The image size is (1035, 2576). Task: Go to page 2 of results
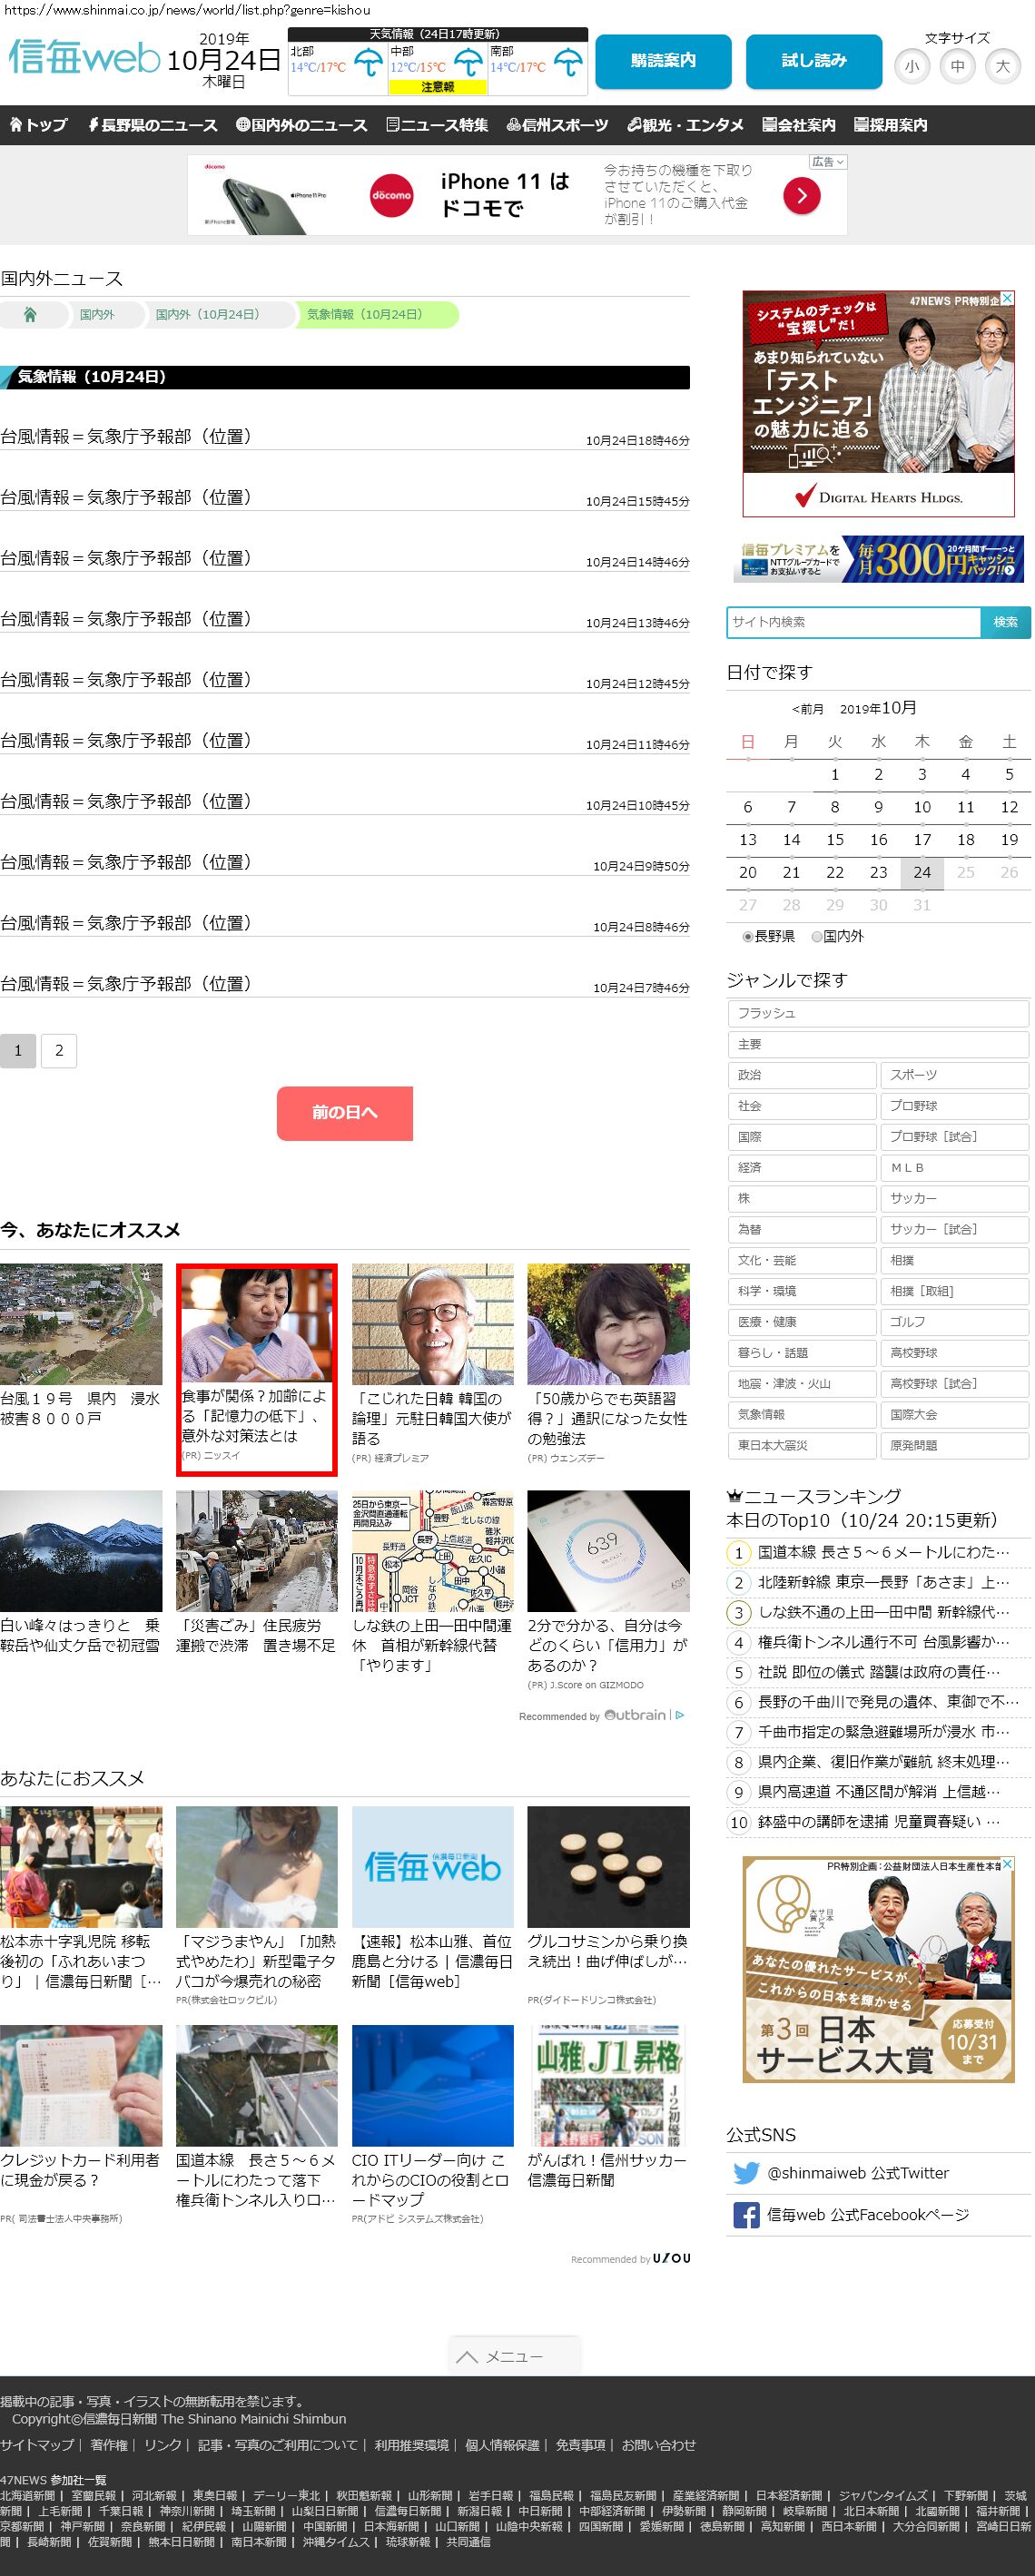[59, 1050]
